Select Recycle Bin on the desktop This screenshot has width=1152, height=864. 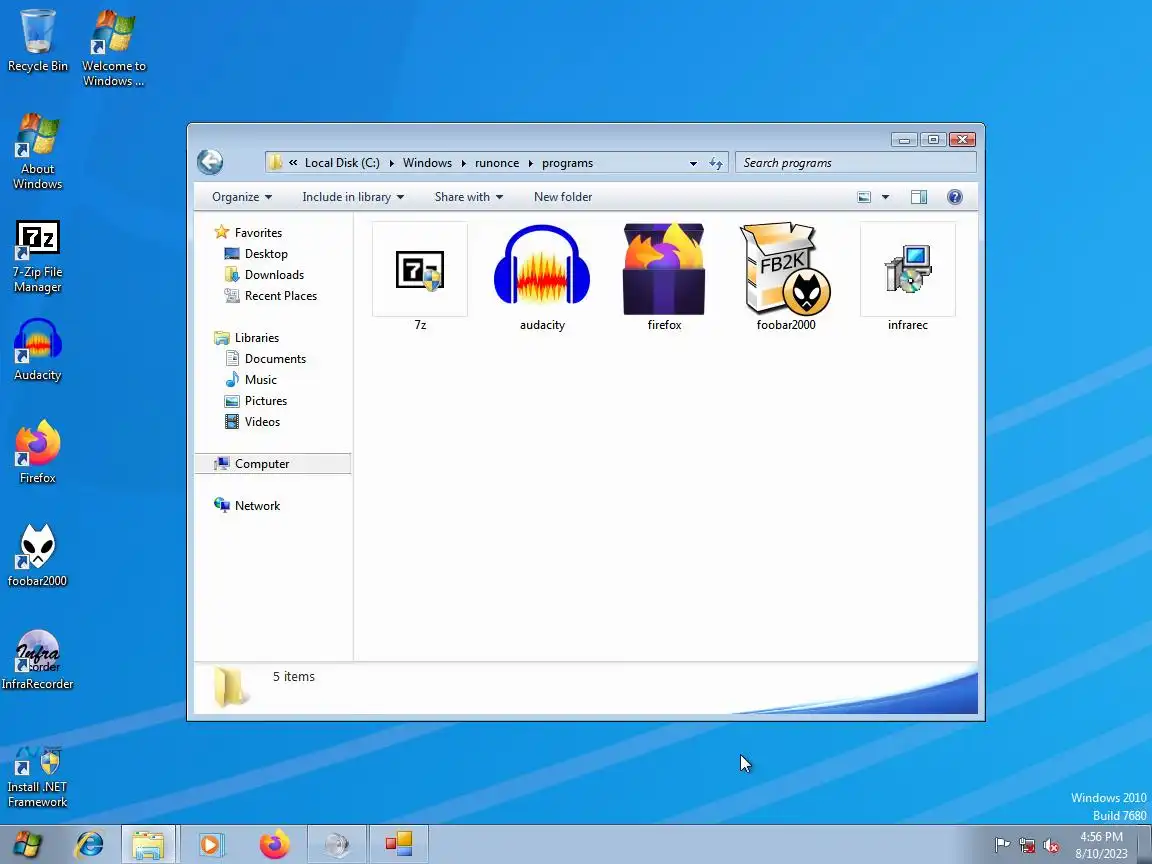coord(37,41)
